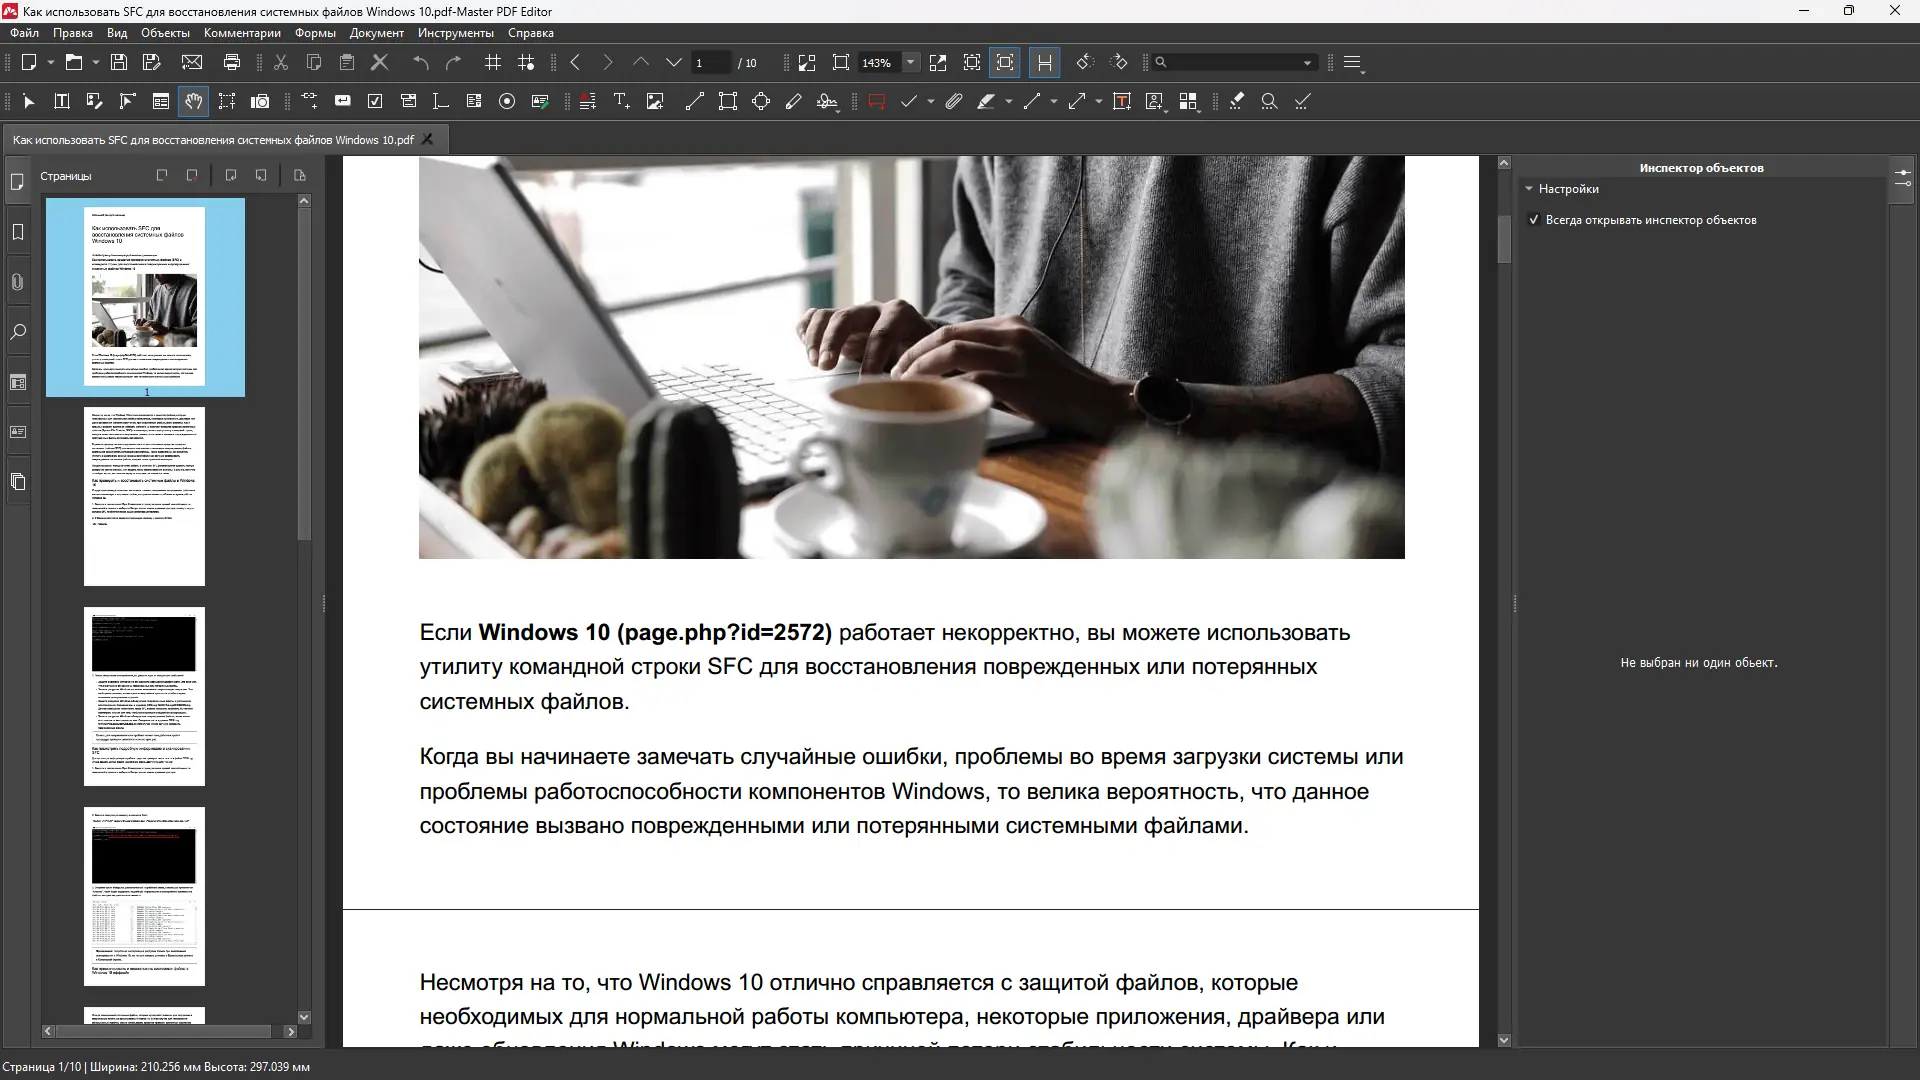Open the zoom percentage dropdown
Screen dimensions: 1920x1080
point(910,62)
